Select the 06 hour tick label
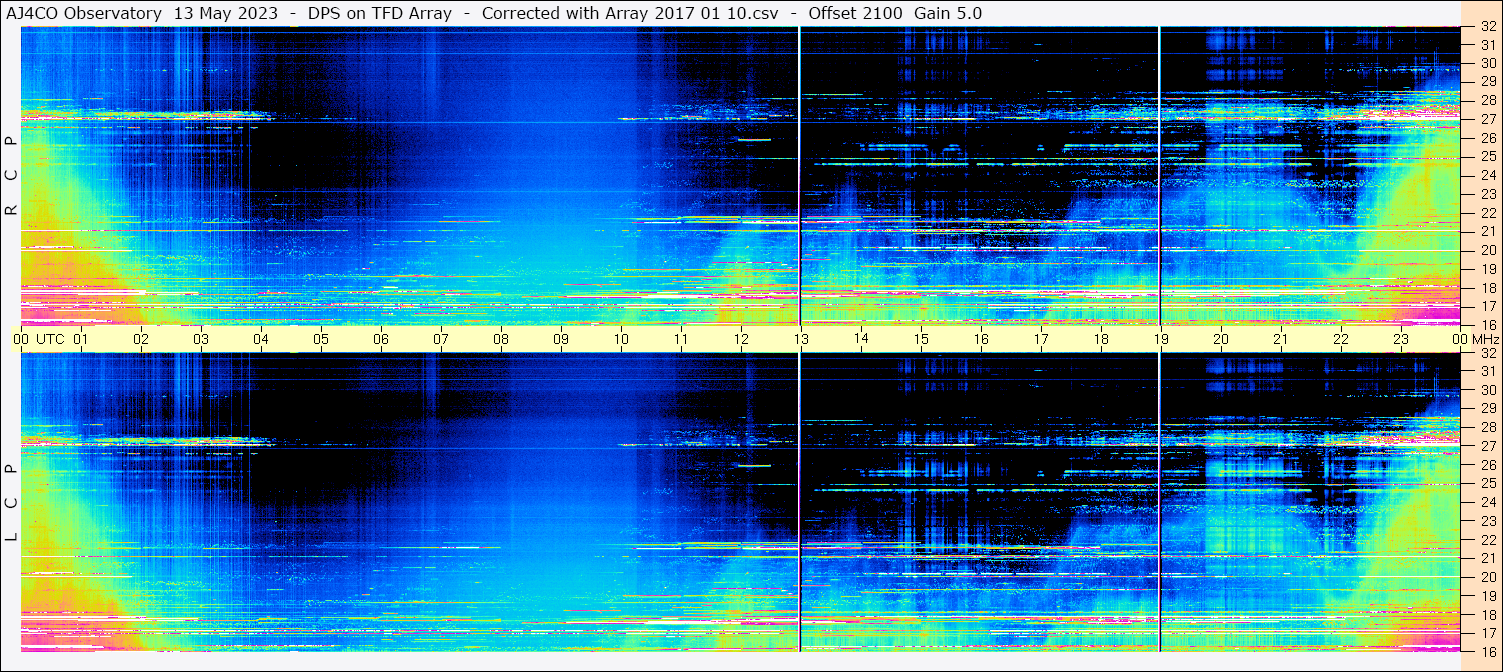 click(381, 339)
